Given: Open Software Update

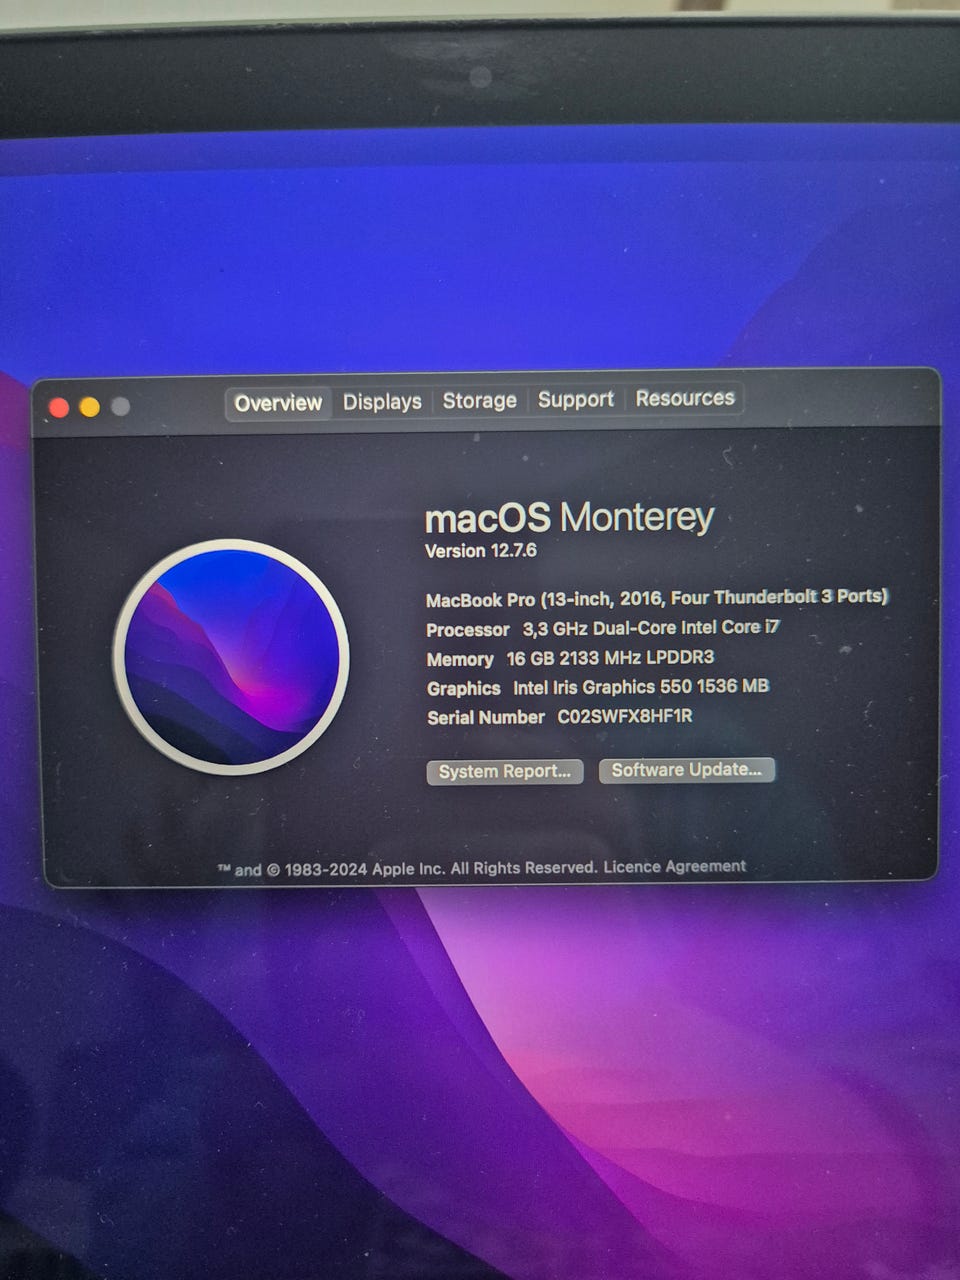Looking at the screenshot, I should click(686, 769).
